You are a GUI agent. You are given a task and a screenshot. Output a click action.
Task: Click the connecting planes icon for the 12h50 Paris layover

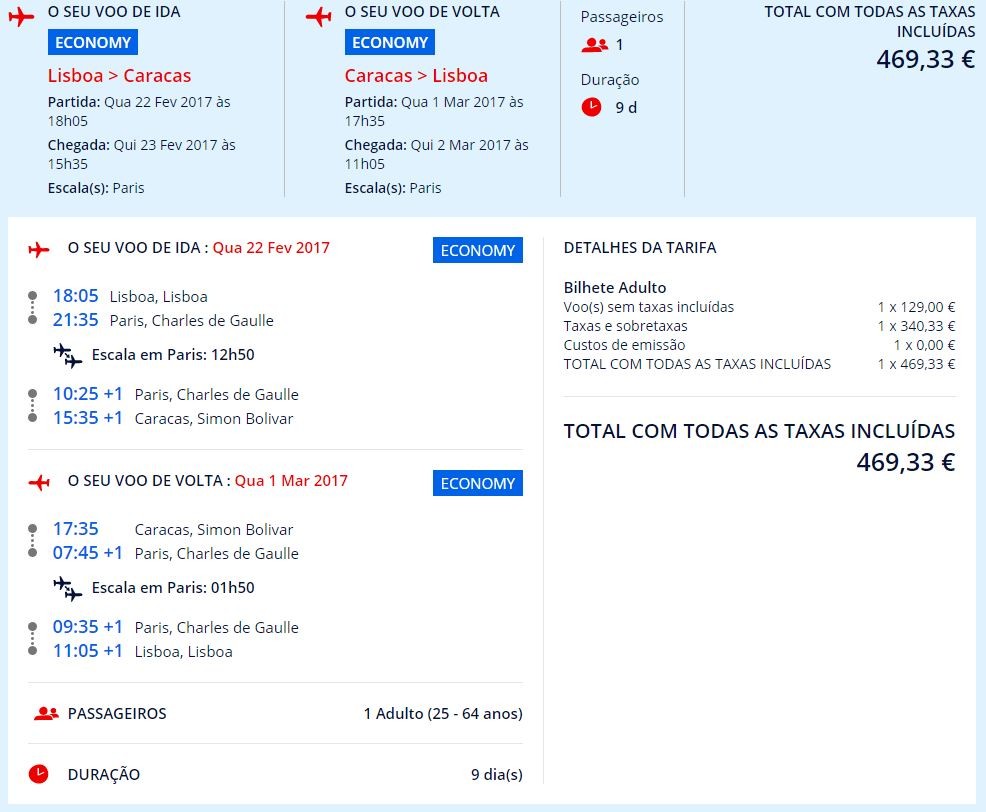pos(68,355)
